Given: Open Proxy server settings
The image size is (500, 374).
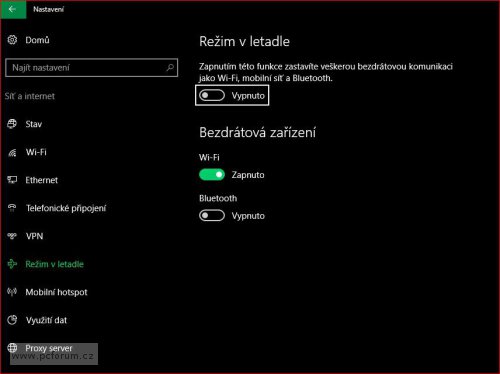Looking at the screenshot, I should [x=49, y=348].
